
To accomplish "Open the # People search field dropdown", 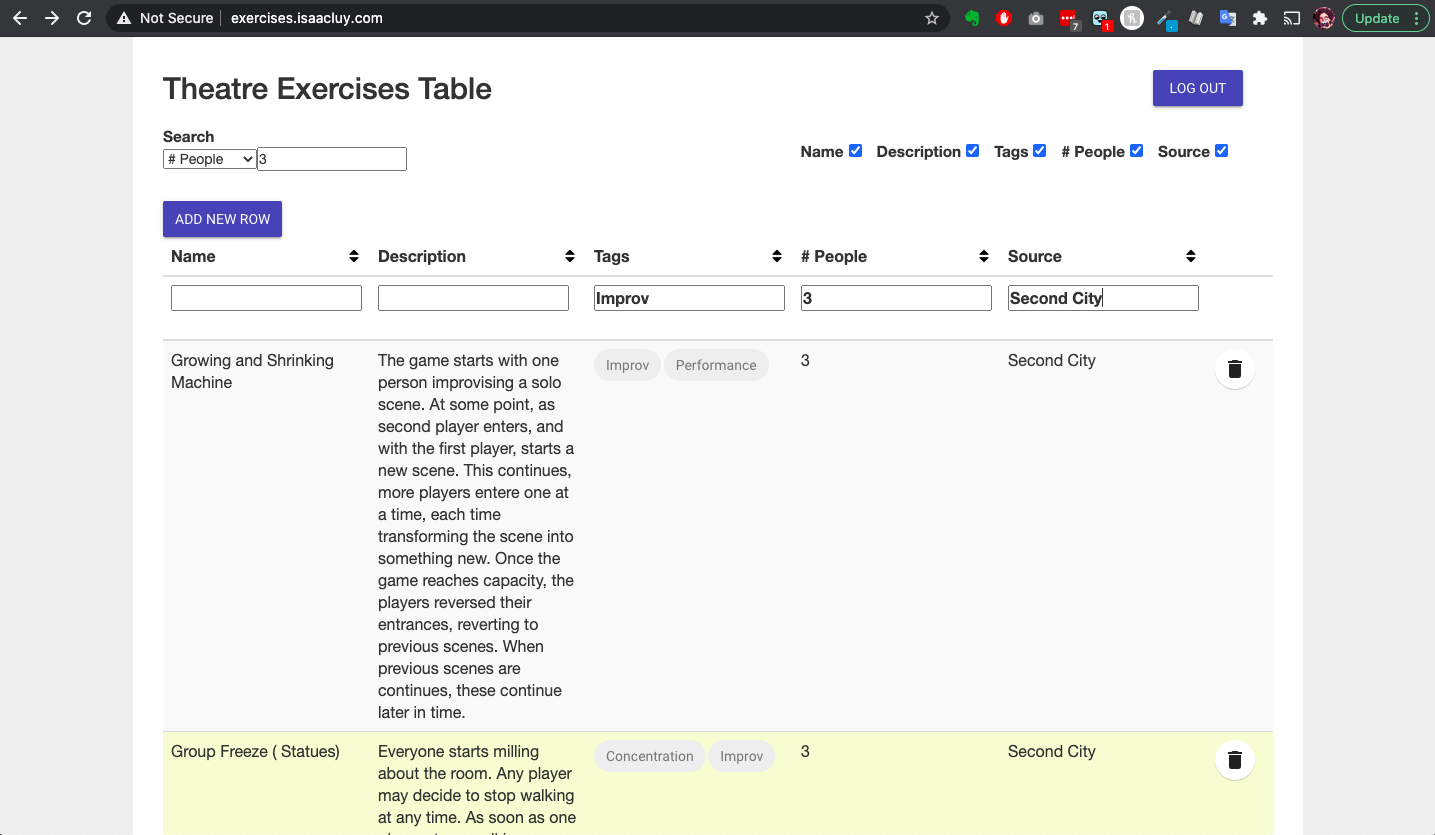I will [210, 159].
